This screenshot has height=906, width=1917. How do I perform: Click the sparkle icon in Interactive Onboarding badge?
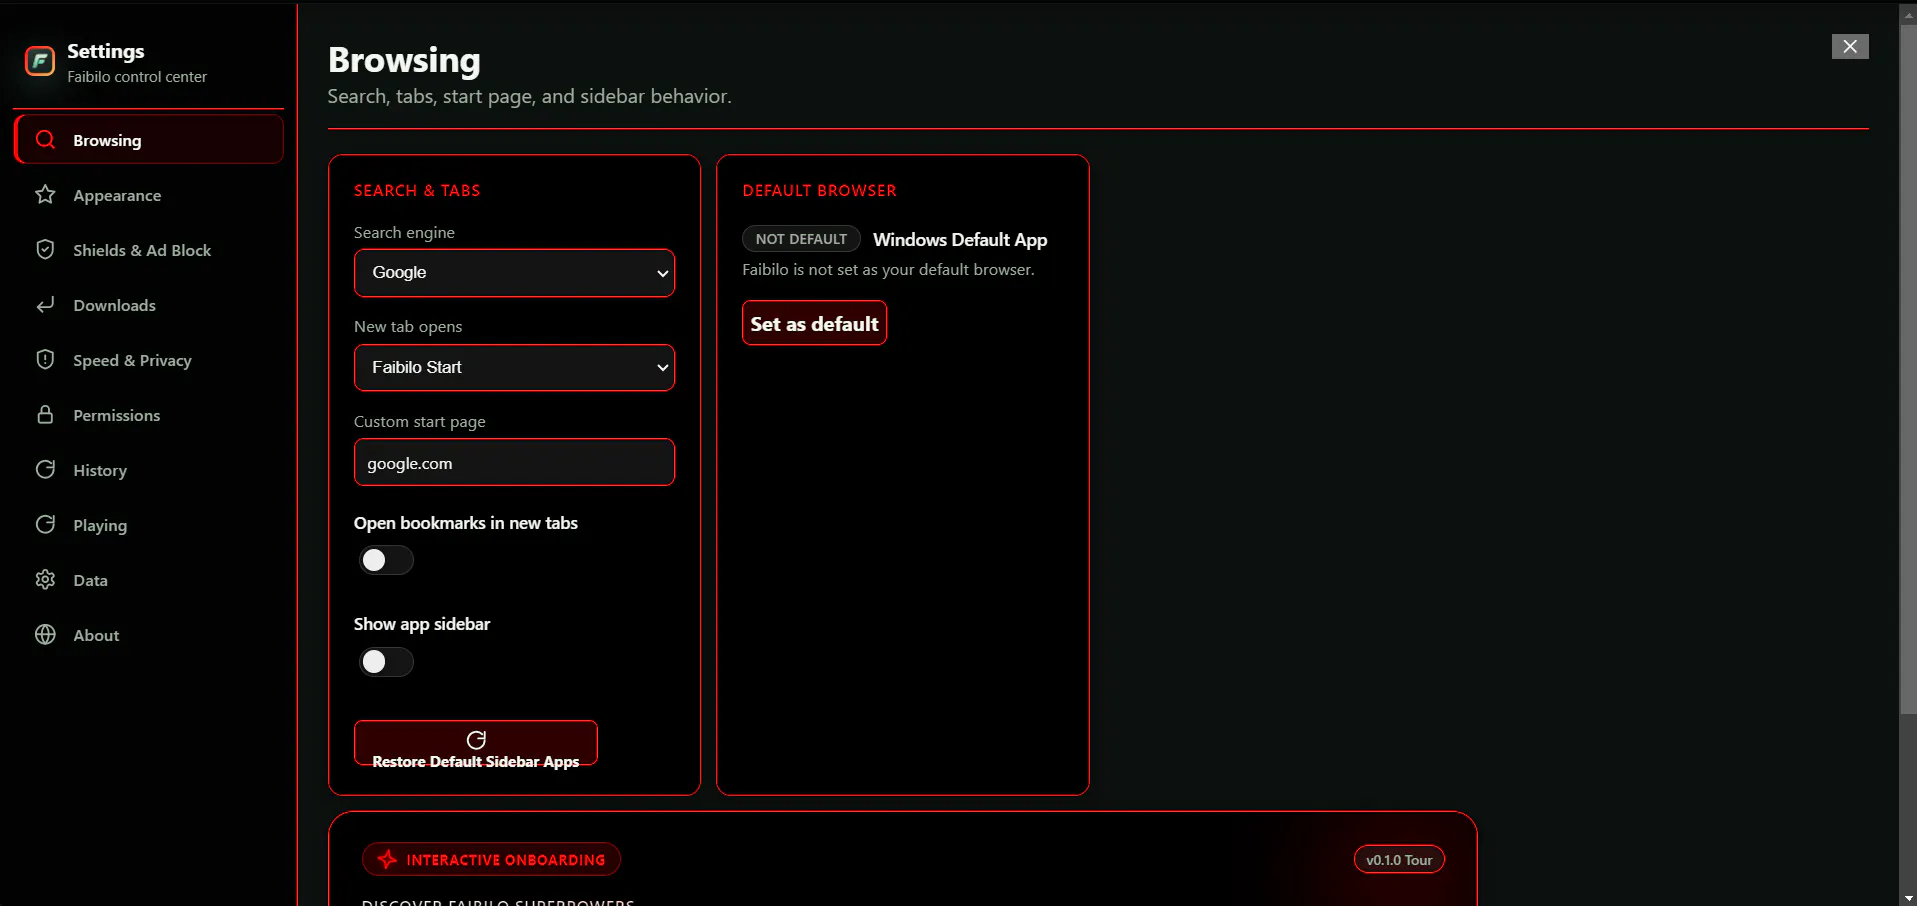pos(387,859)
